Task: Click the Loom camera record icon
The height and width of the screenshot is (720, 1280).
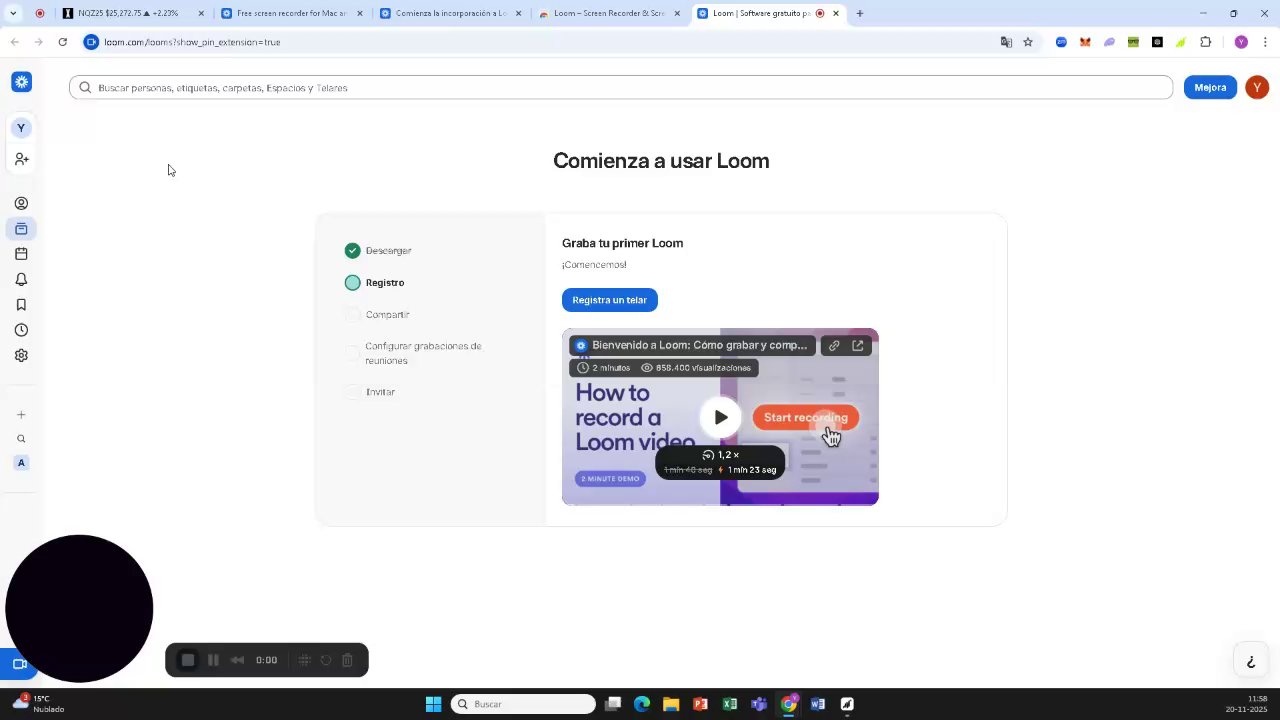Action: click(x=19, y=664)
